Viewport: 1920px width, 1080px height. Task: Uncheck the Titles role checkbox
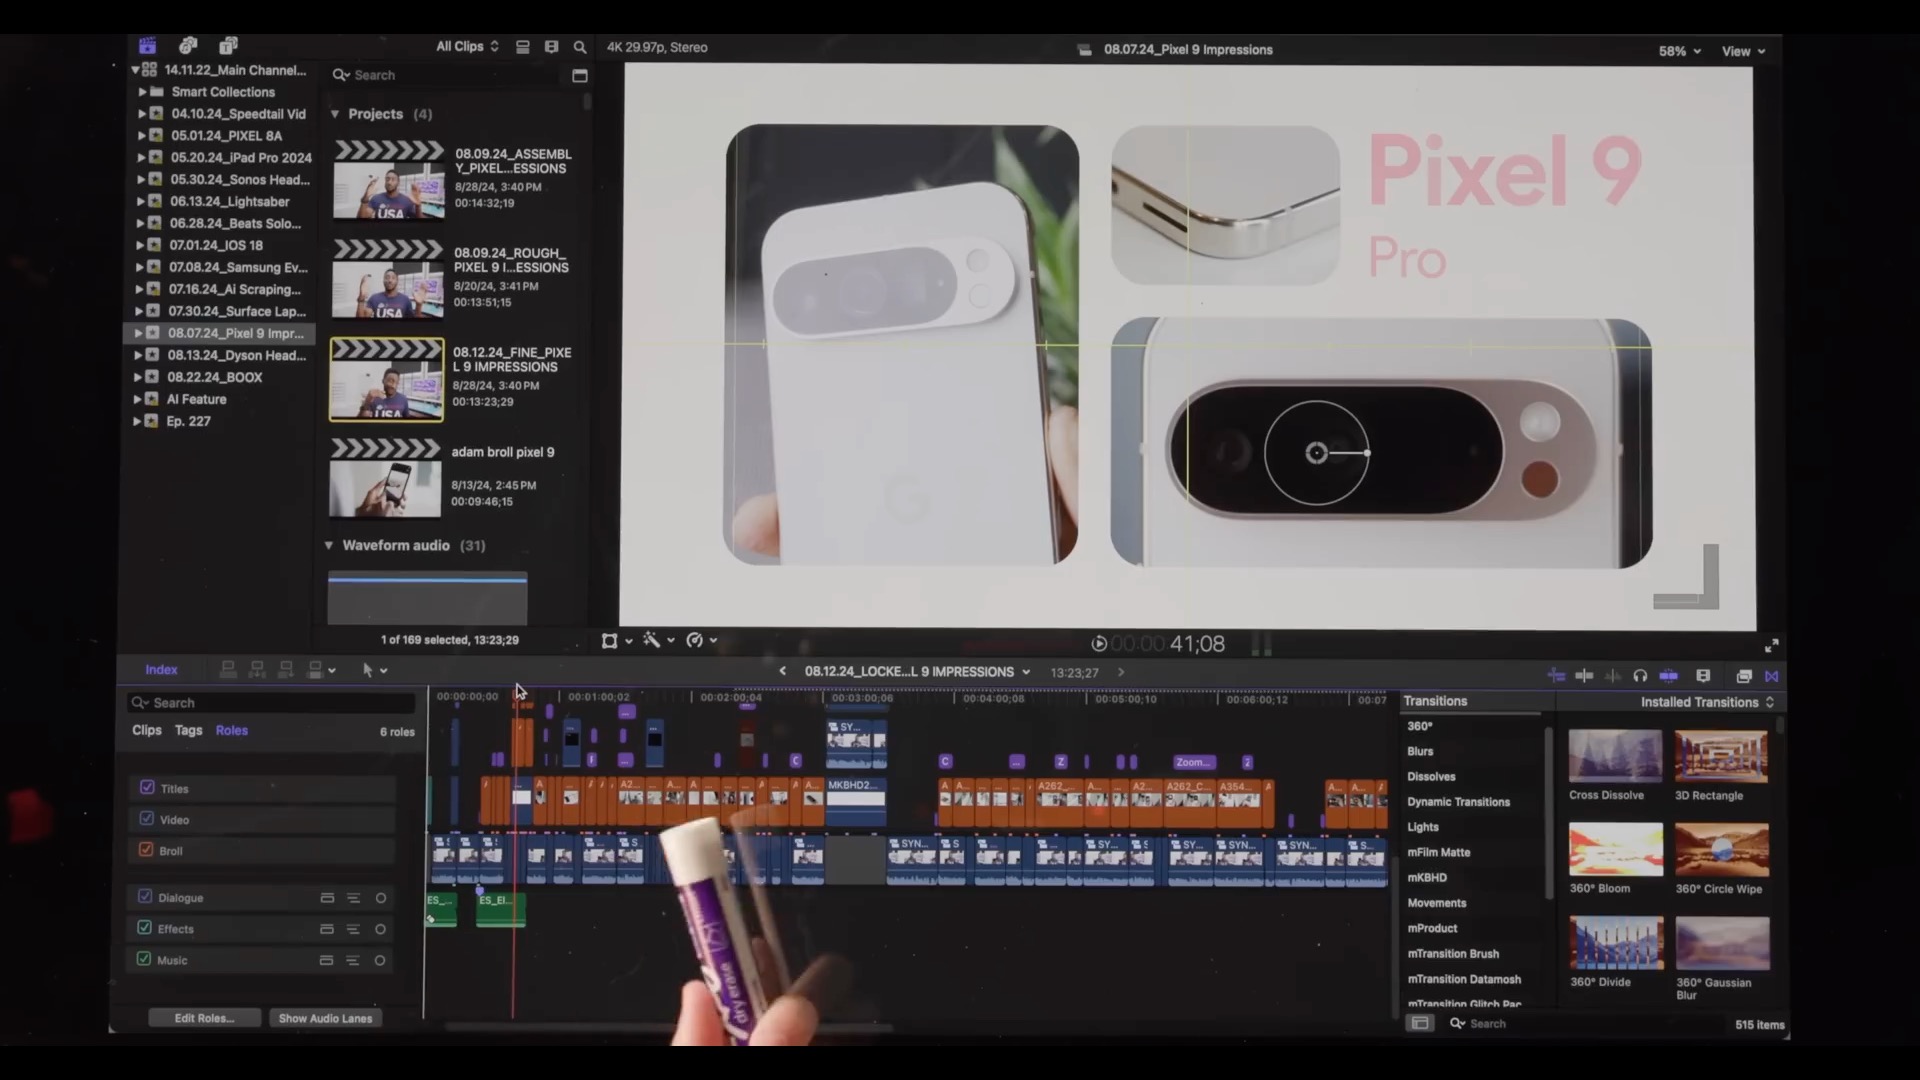pyautogui.click(x=147, y=788)
